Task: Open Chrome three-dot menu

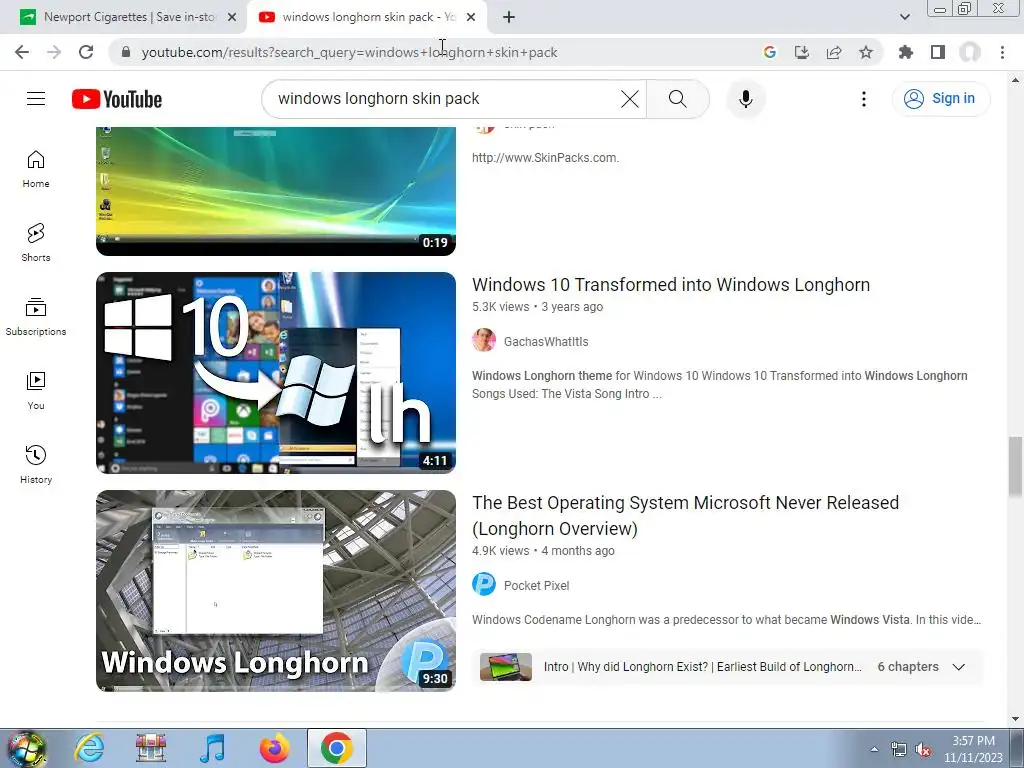Action: coord(1002,52)
